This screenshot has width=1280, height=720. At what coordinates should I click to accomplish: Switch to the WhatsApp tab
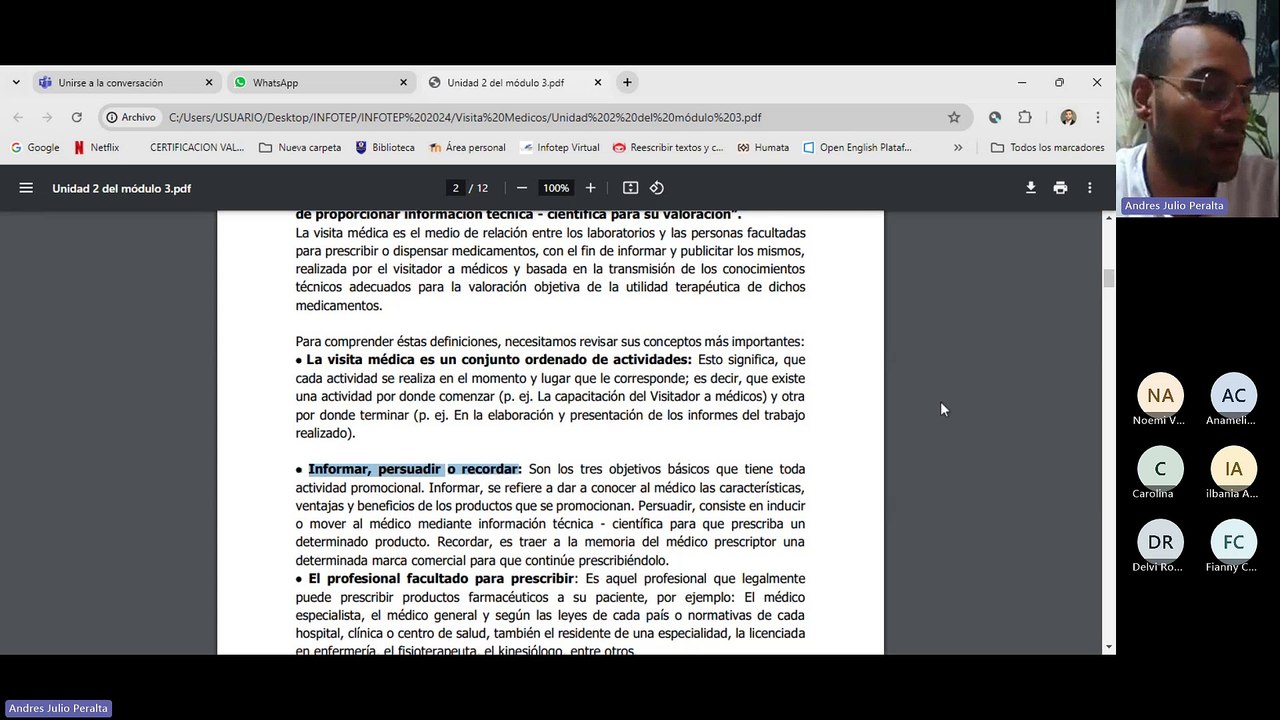point(320,82)
